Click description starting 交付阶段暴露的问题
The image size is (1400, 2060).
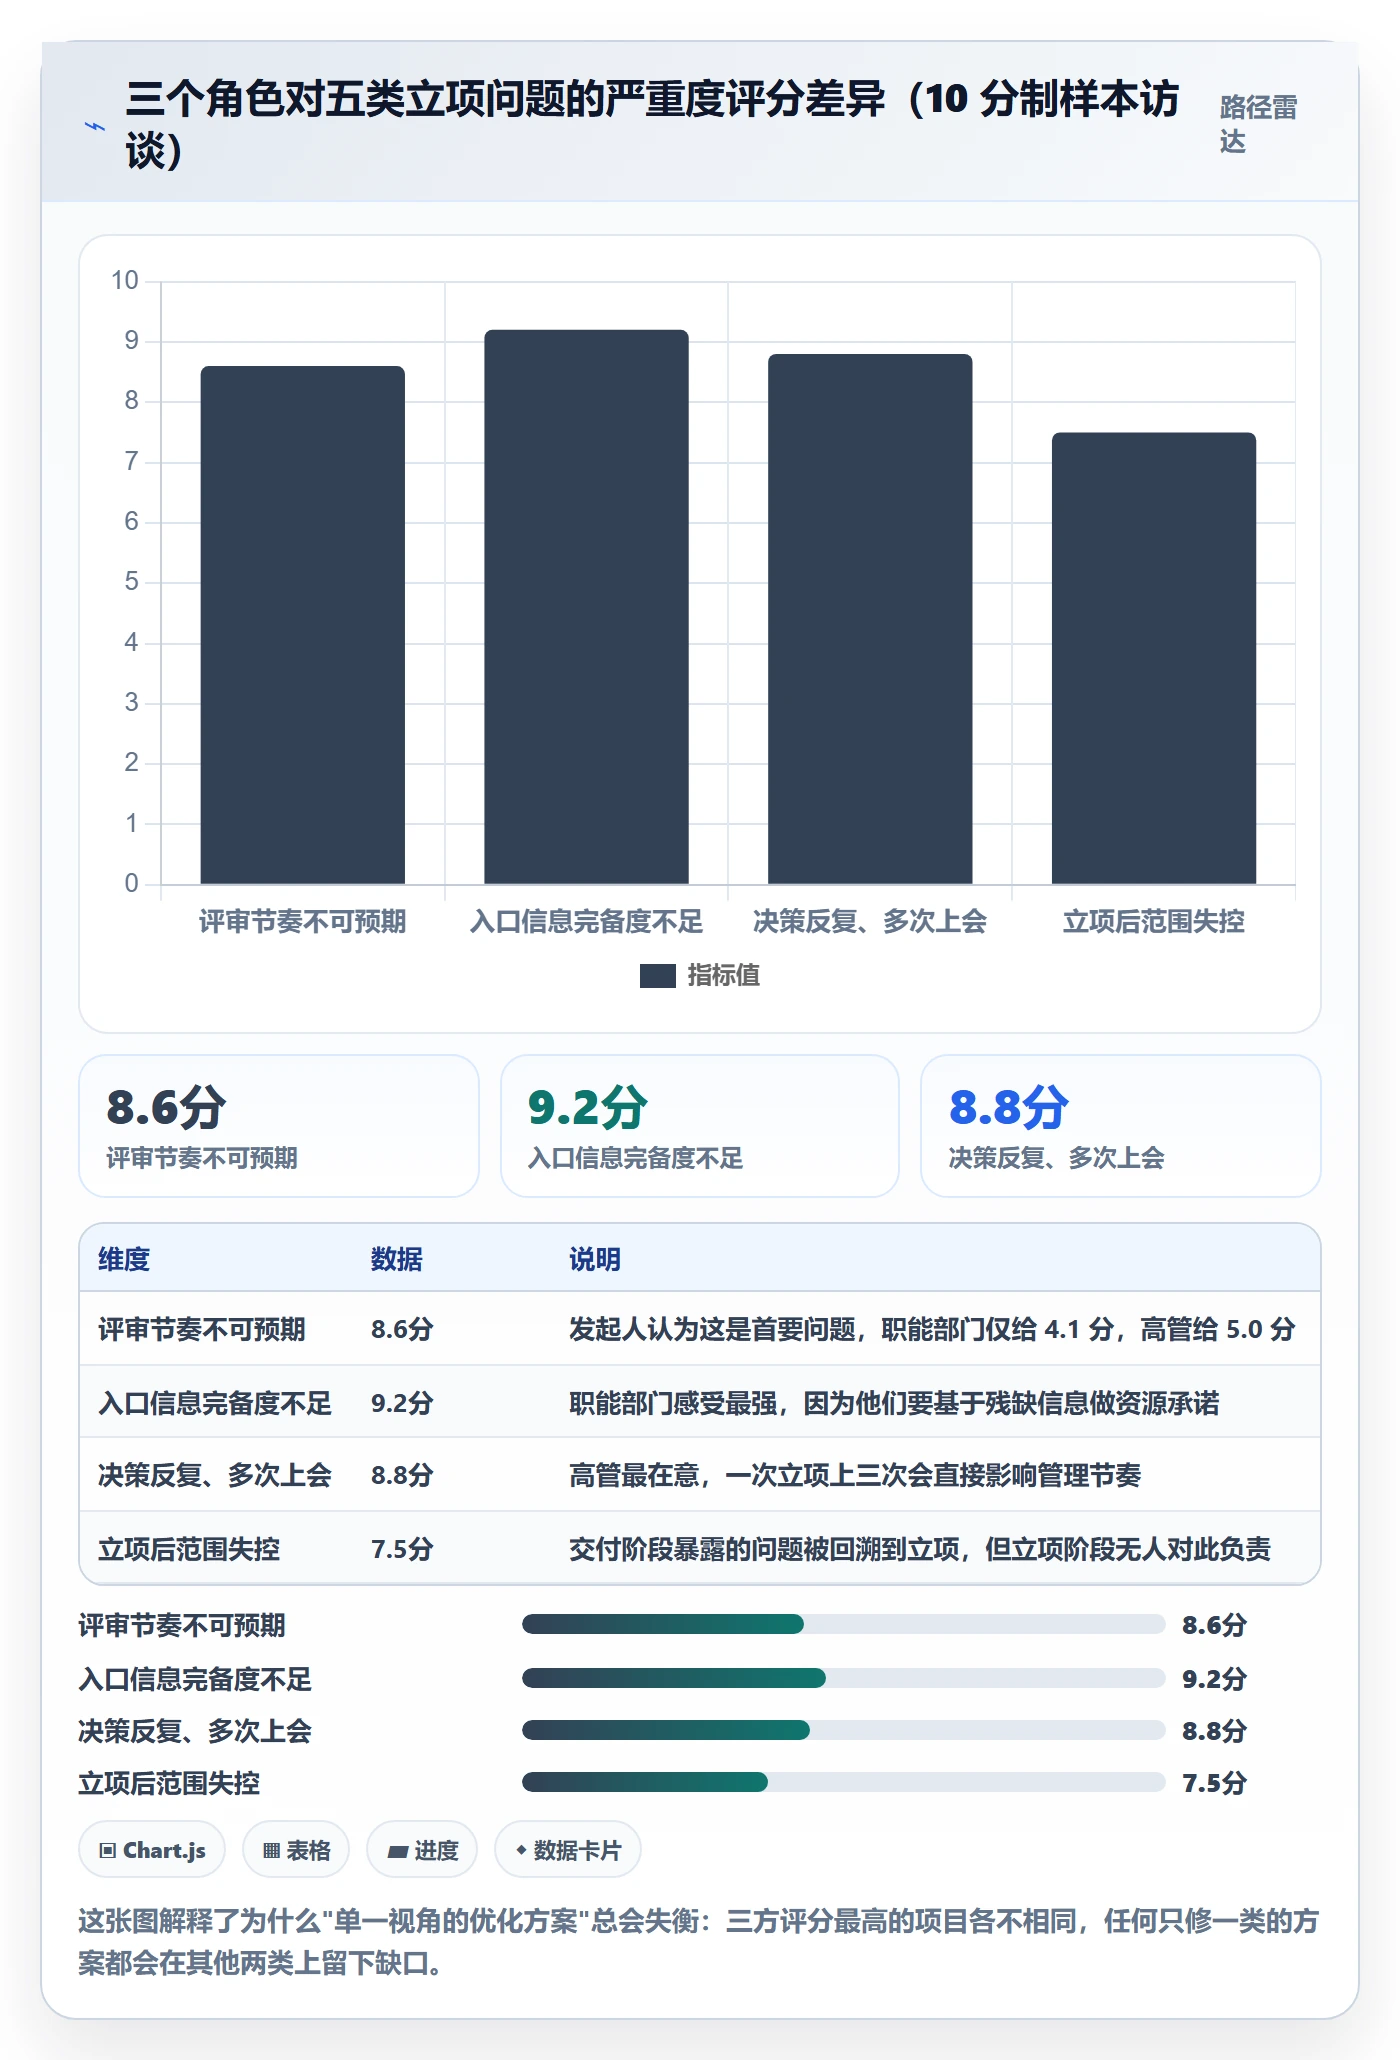tap(920, 1549)
